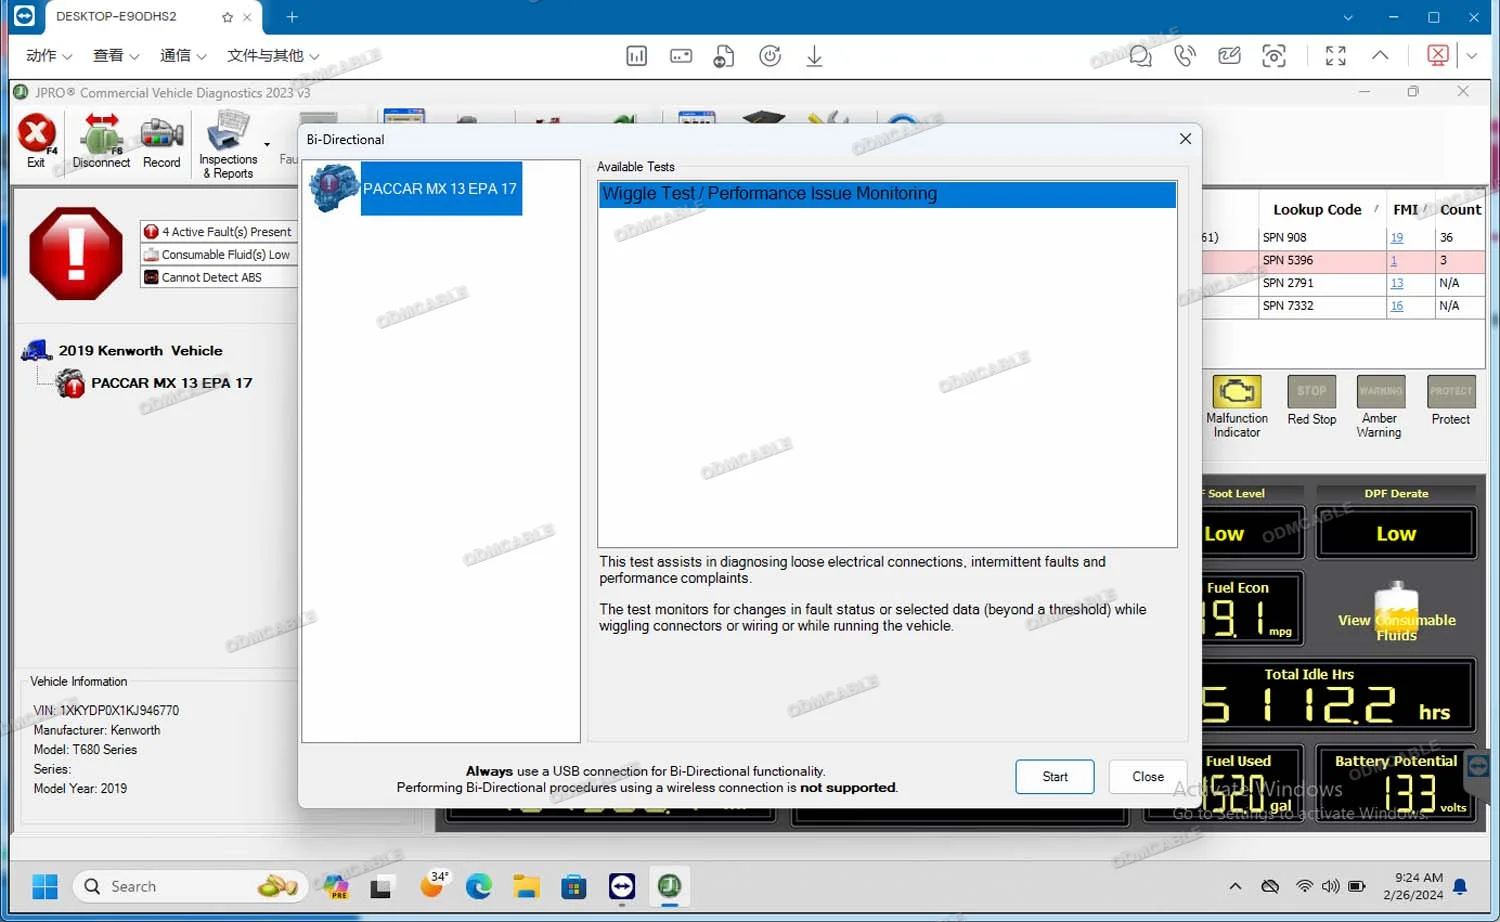The image size is (1500, 922).
Task: Open JPRO app icon on taskbar
Action: [x=669, y=886]
